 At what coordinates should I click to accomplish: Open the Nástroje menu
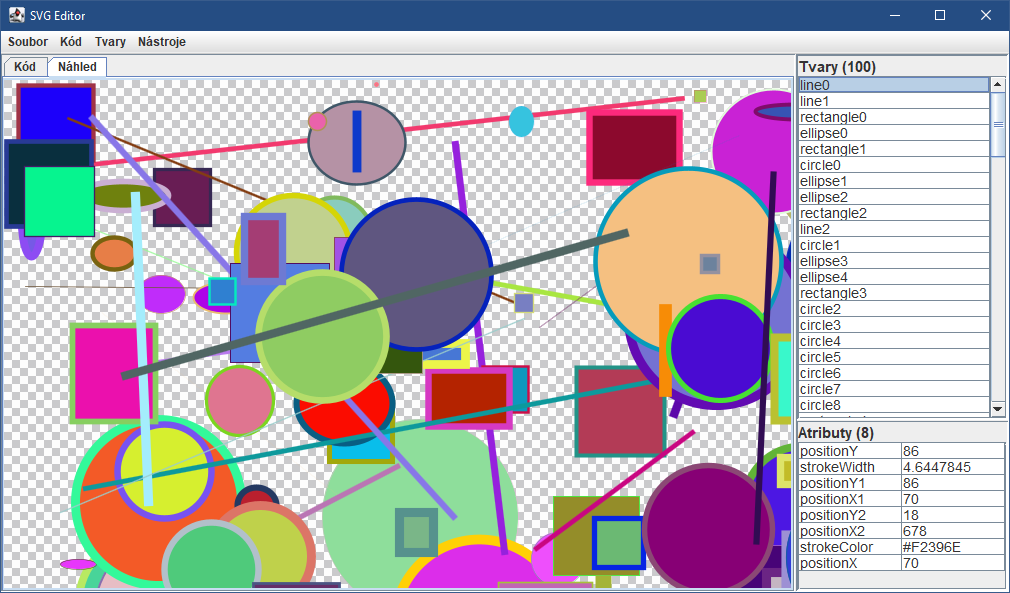162,42
